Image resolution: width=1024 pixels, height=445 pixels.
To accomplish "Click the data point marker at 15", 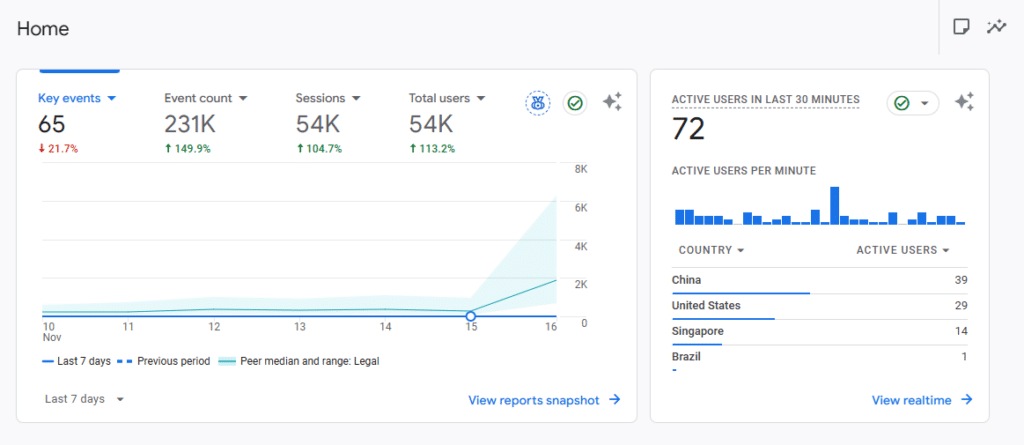I will [471, 316].
